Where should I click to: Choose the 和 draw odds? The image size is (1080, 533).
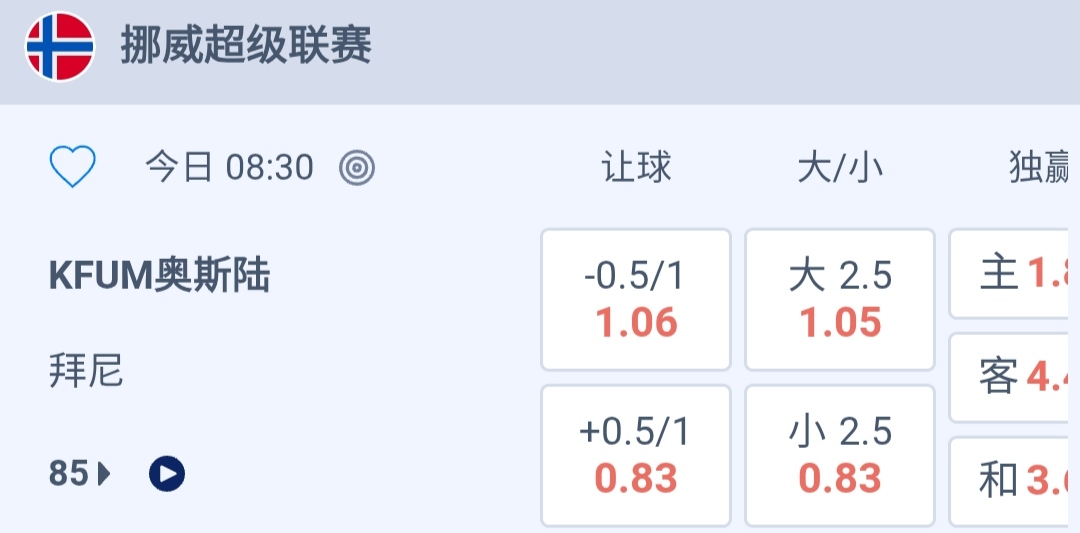point(1015,481)
